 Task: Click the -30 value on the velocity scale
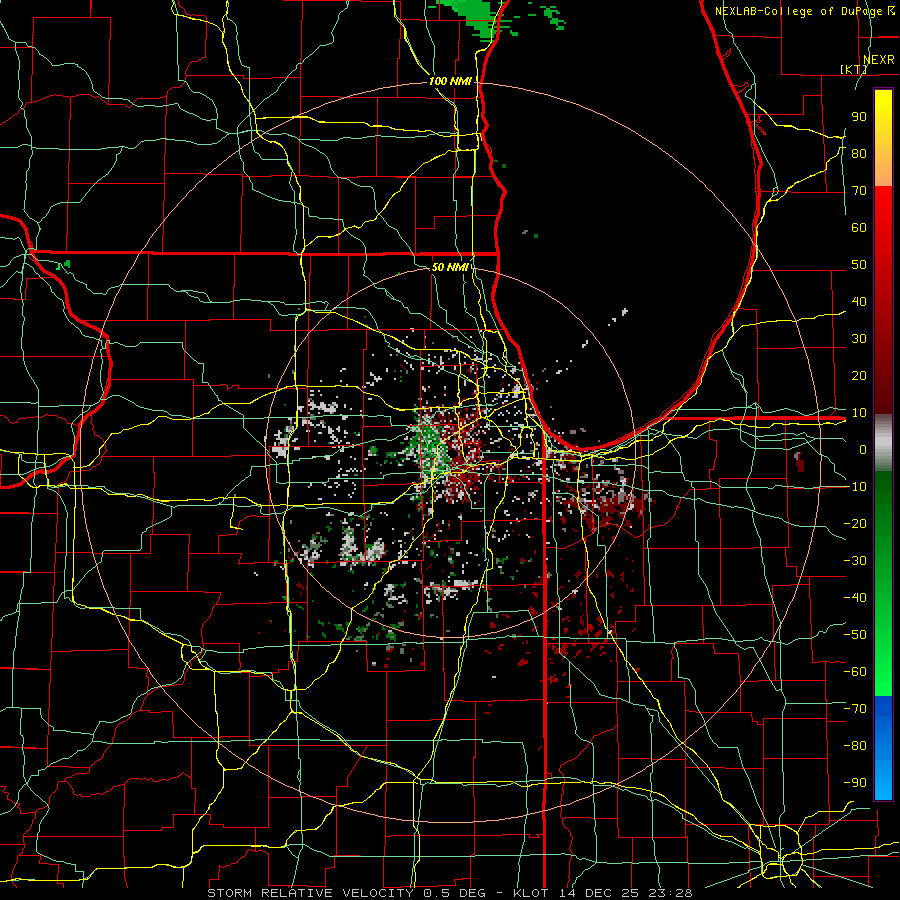[855, 560]
